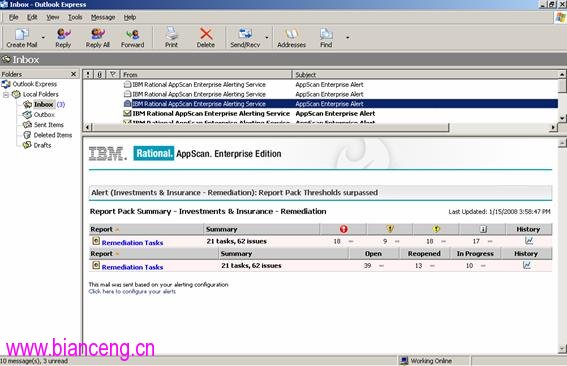Sort by the flag column header
Viewport: 567px width, 366px height.
(113, 75)
